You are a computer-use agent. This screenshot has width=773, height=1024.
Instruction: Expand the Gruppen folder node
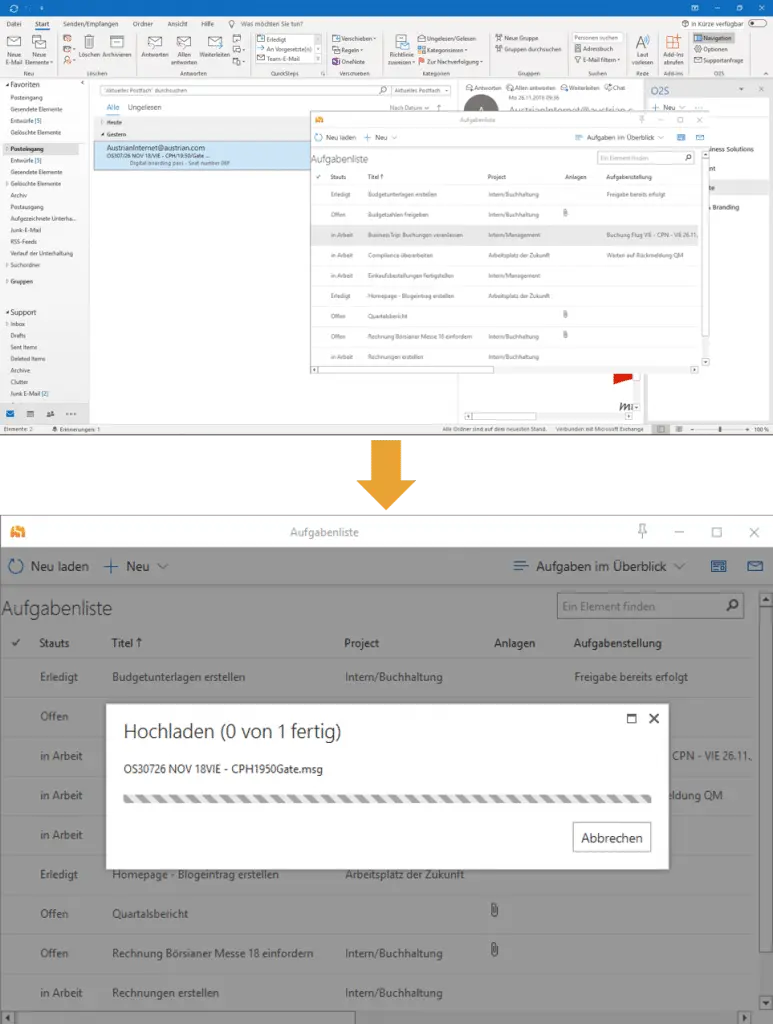point(7,281)
